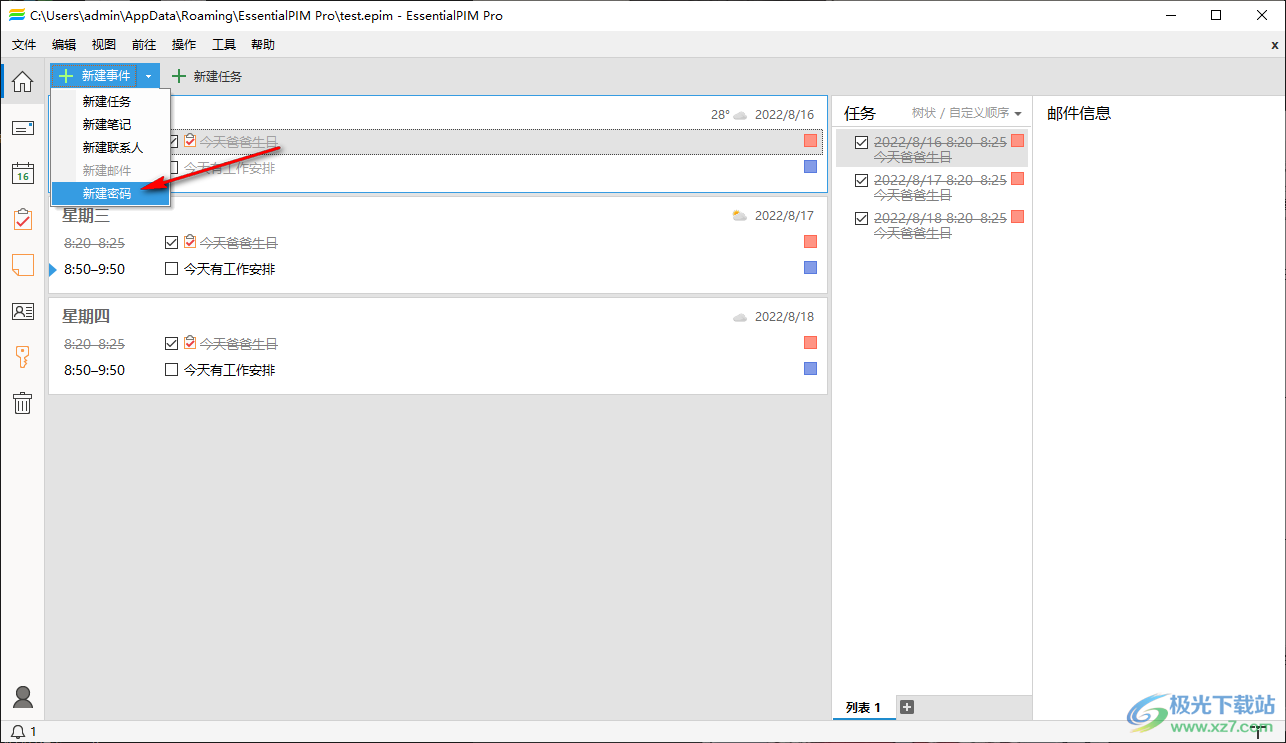Open the dropdown arrow beside 新建事件
Image resolution: width=1286 pixels, height=743 pixels.
(x=148, y=76)
